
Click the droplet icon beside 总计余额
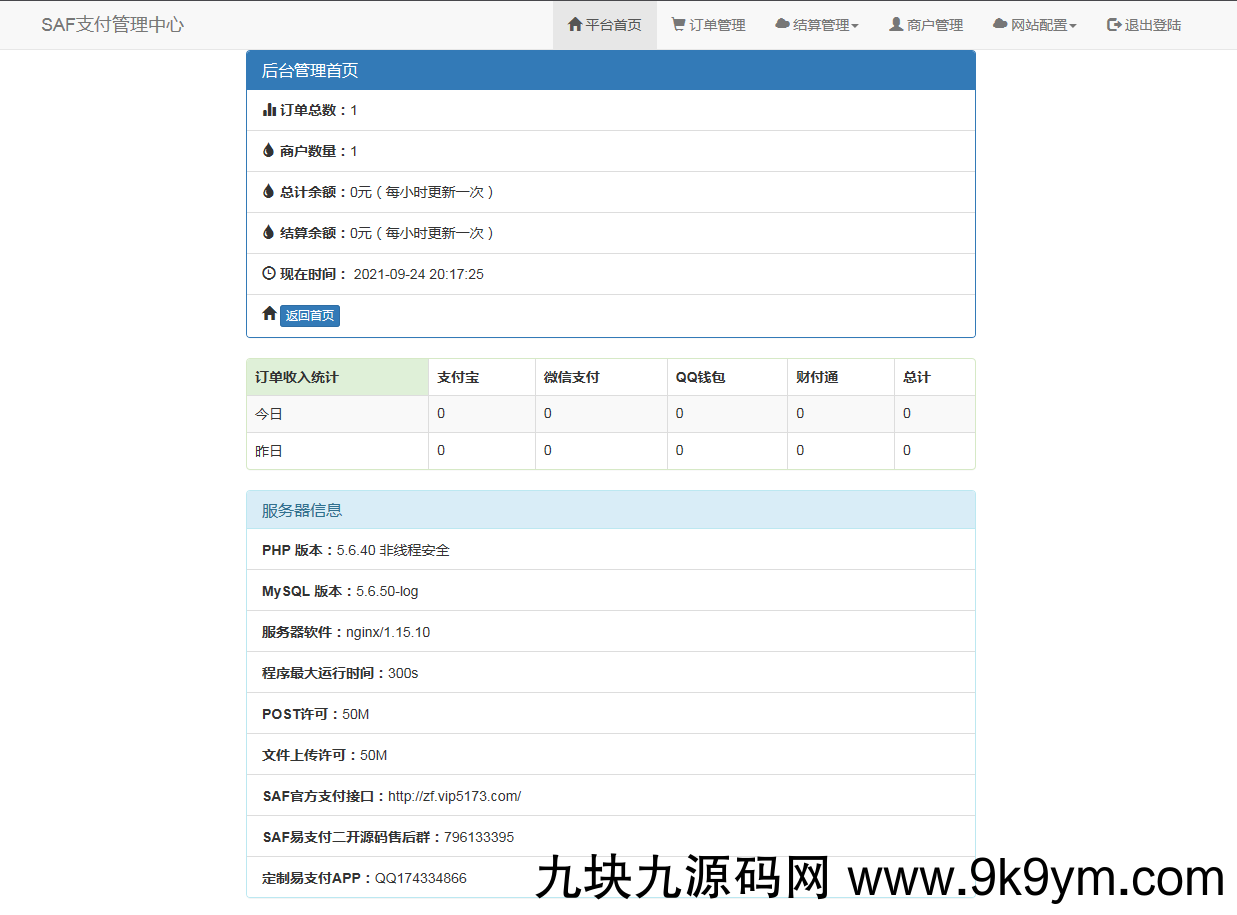268,192
